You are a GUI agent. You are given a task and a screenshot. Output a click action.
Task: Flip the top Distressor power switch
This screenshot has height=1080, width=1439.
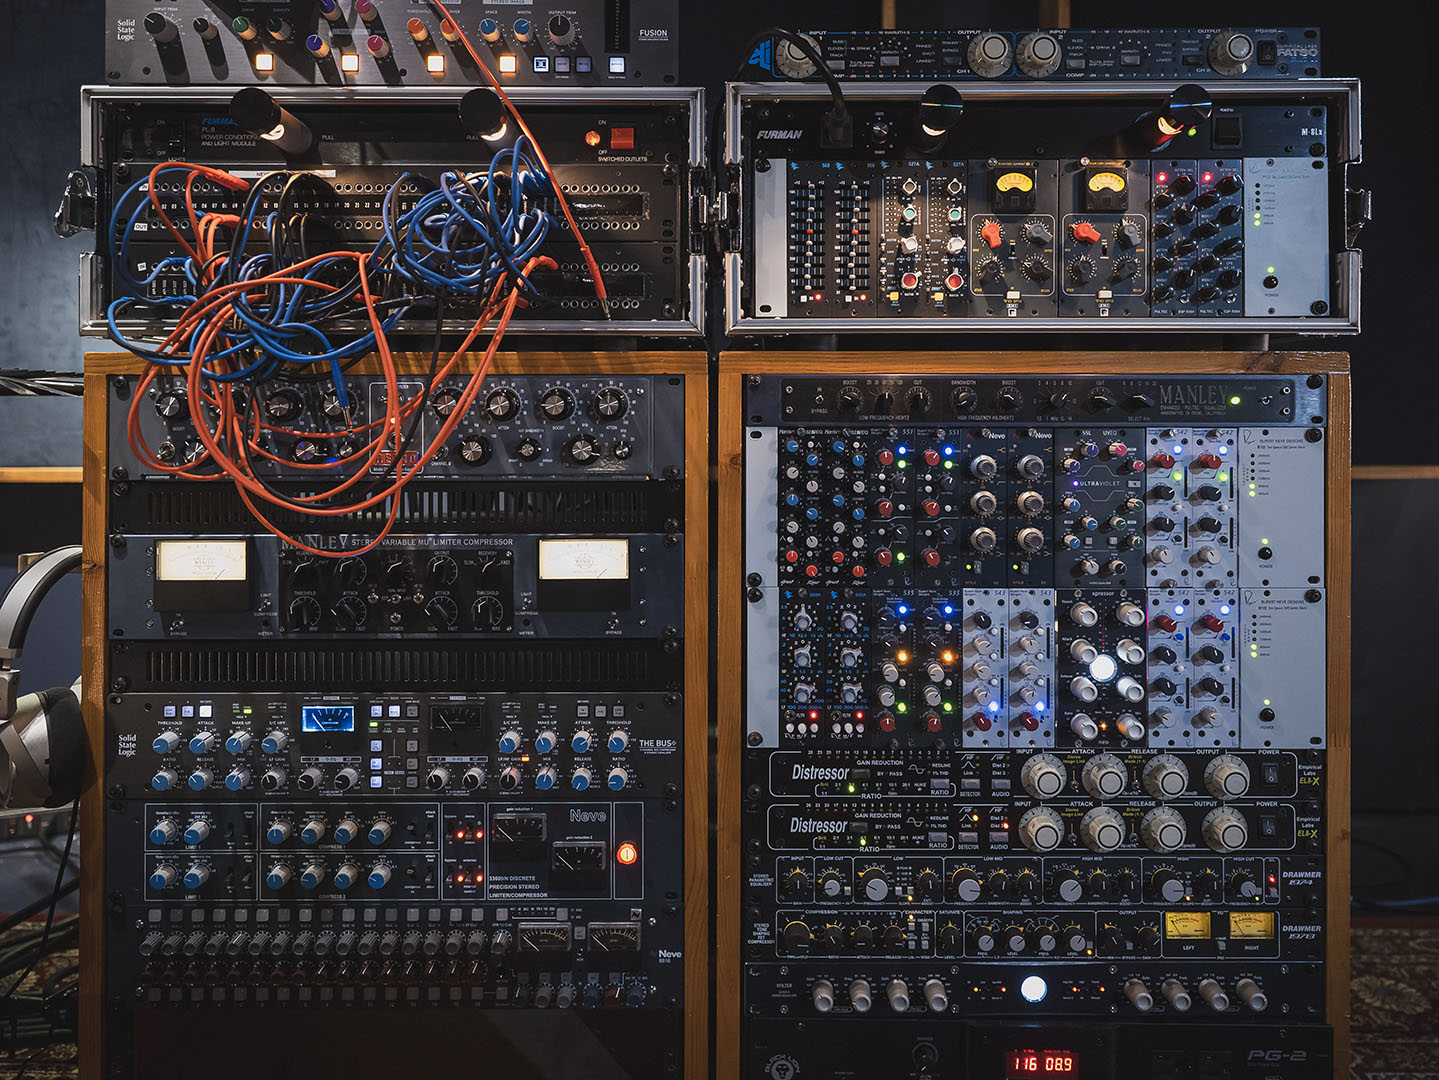pos(1271,775)
